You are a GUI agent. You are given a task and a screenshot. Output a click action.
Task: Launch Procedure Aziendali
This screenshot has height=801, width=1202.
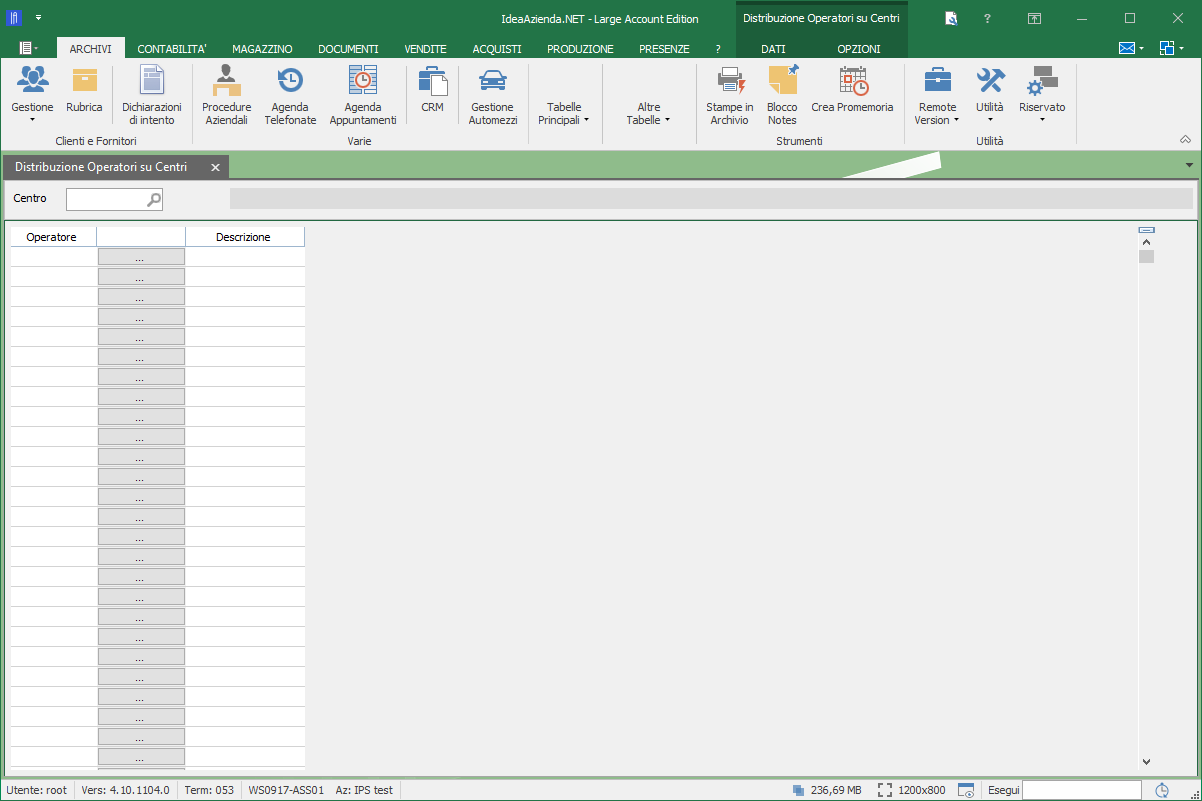pos(226,80)
